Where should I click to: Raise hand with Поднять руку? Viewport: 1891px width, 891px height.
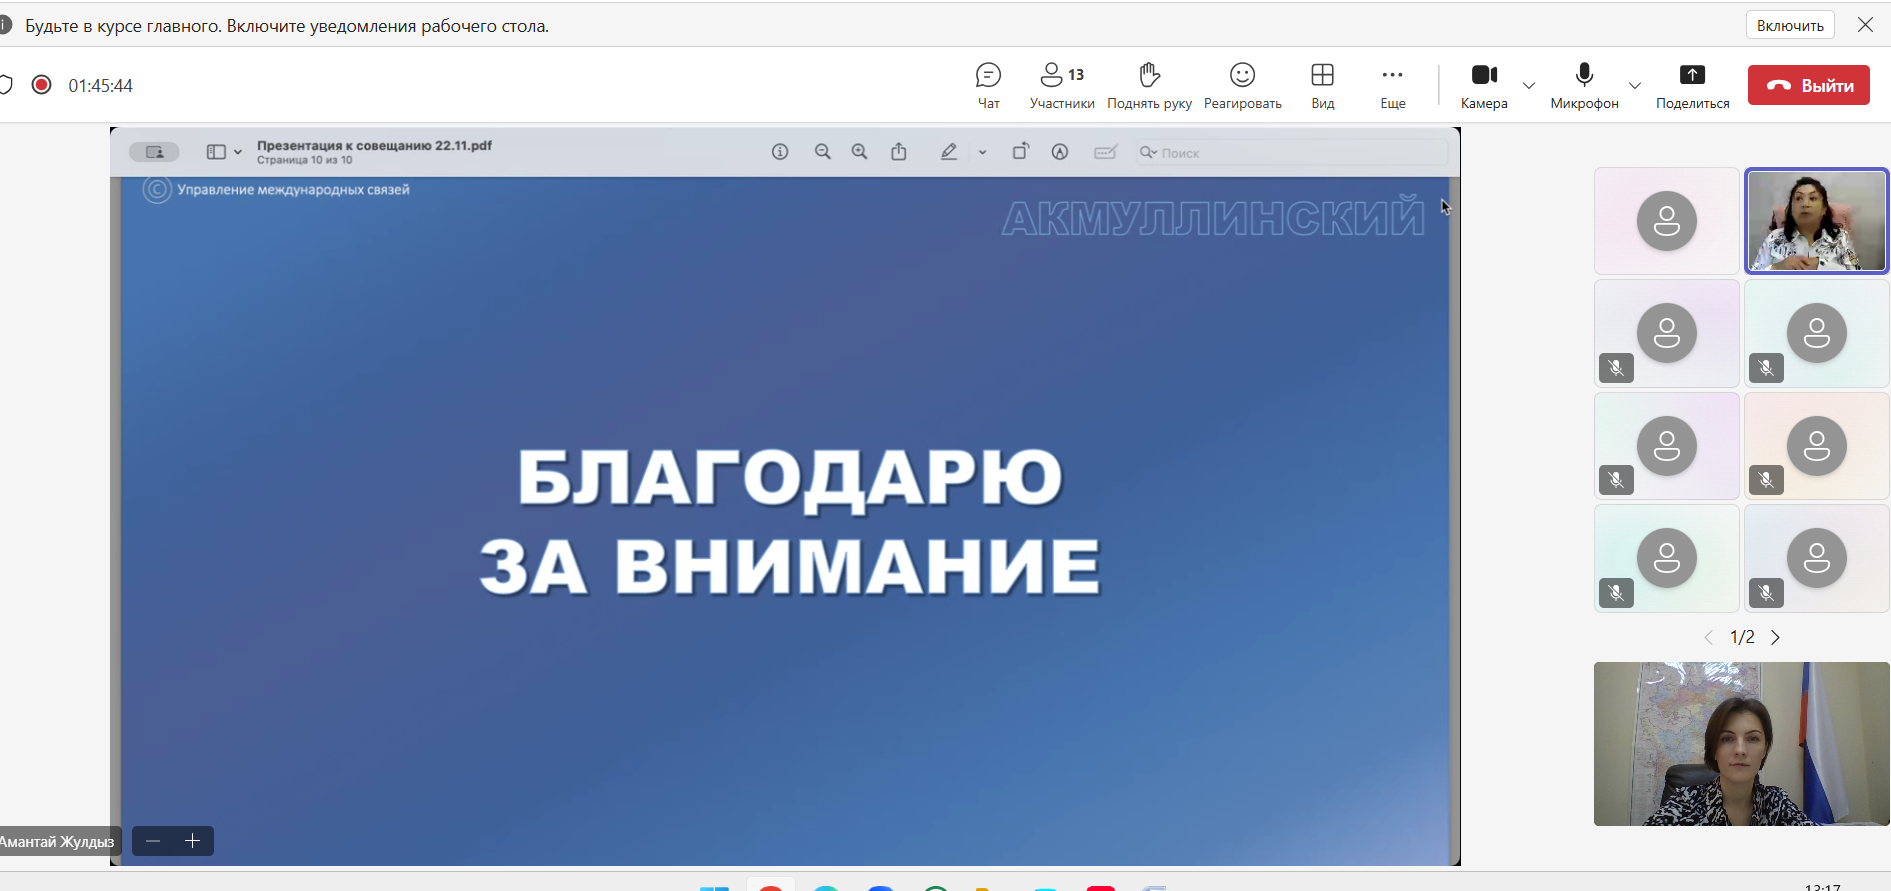(x=1149, y=86)
